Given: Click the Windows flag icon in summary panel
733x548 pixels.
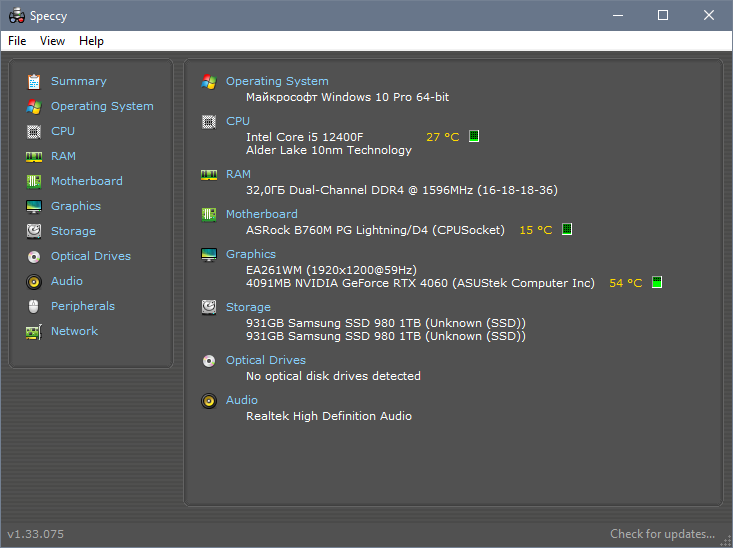Looking at the screenshot, I should point(209,82).
